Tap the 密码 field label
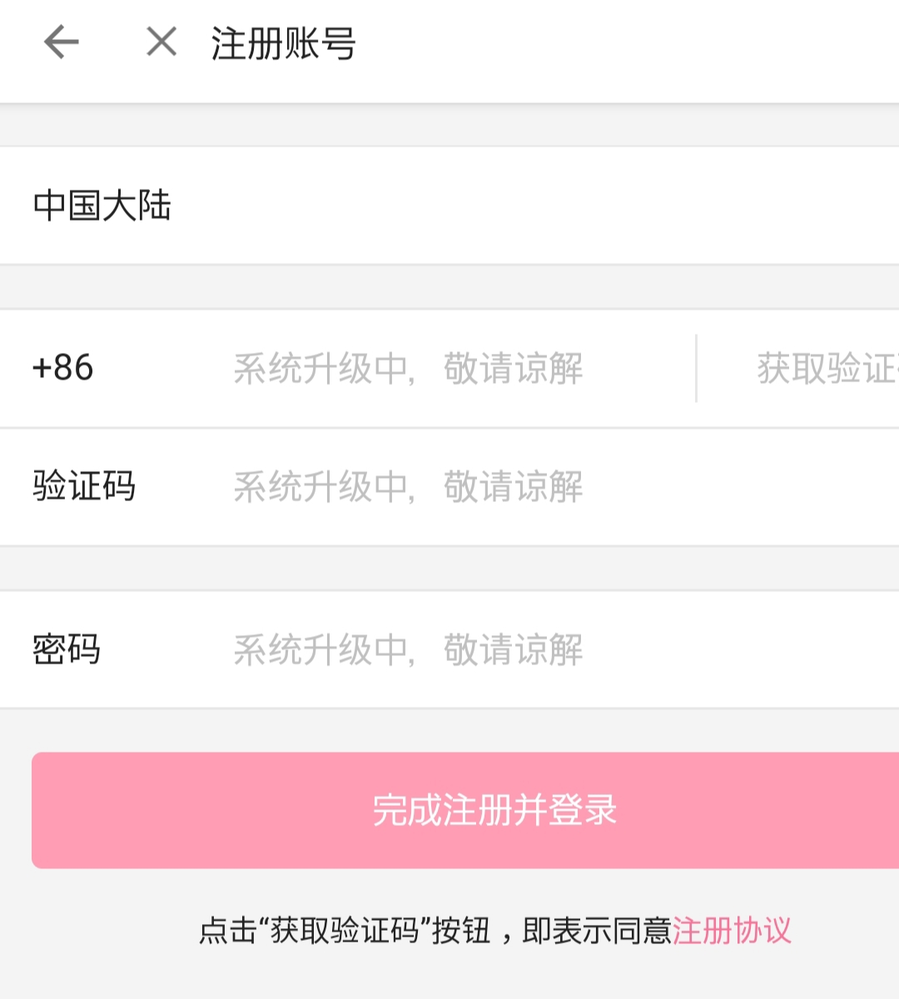Screen dimensions: 899x999 pos(67,650)
